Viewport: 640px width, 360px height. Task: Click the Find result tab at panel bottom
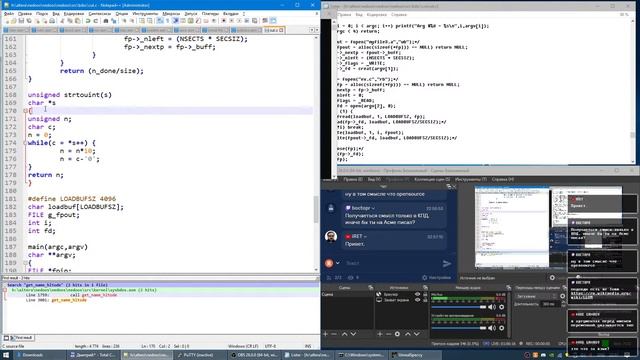21,338
